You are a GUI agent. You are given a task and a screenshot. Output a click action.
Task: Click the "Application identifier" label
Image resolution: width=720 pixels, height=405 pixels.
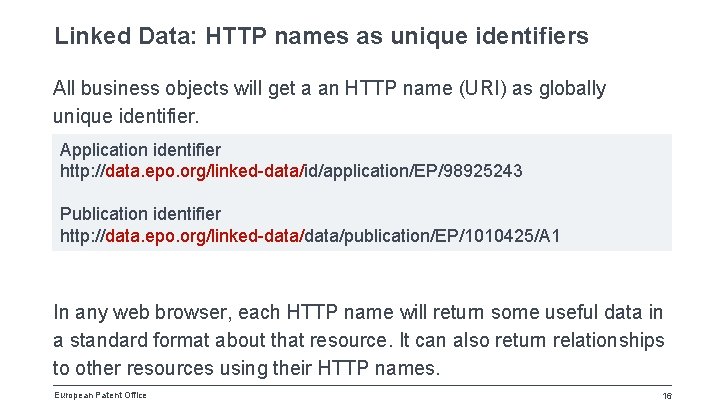click(x=140, y=150)
